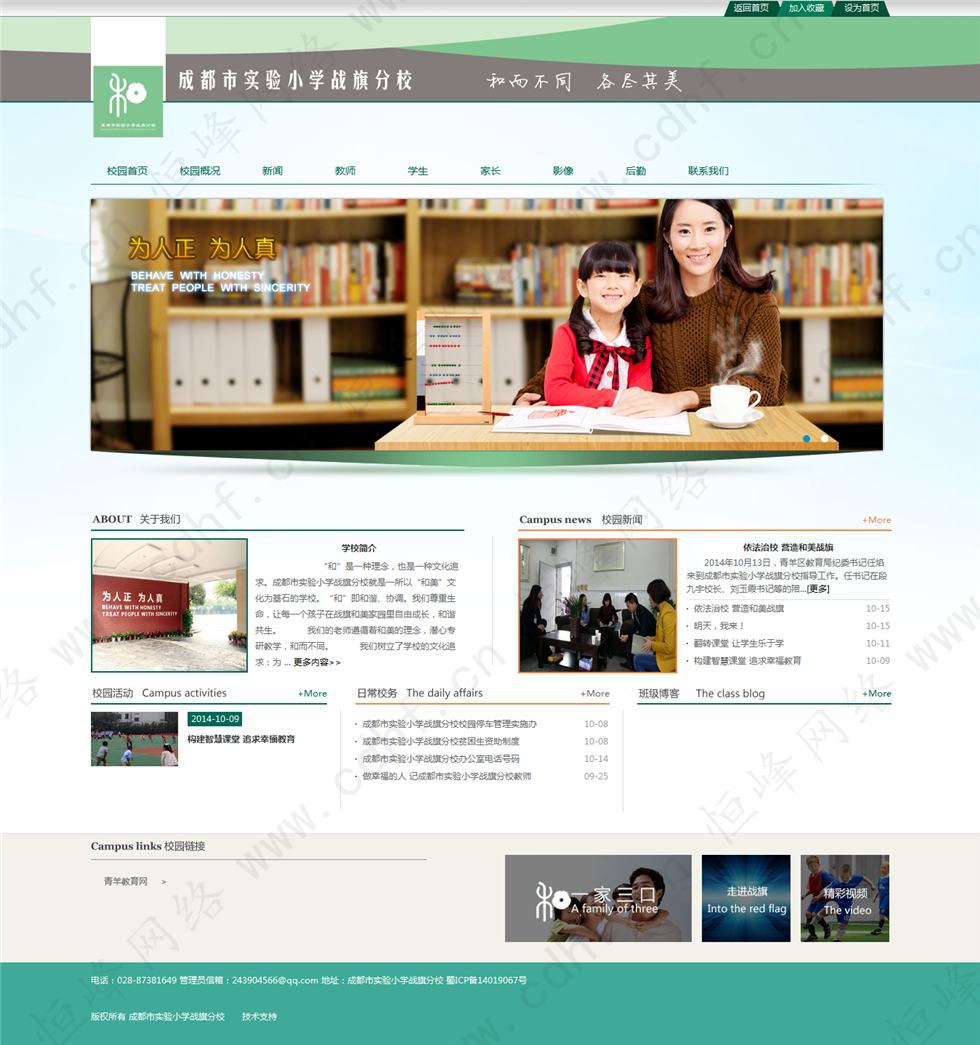Viewport: 980px width, 1045px height.
Task: Open news item 翻转课堂 让学生乐于学
Action: click(739, 643)
